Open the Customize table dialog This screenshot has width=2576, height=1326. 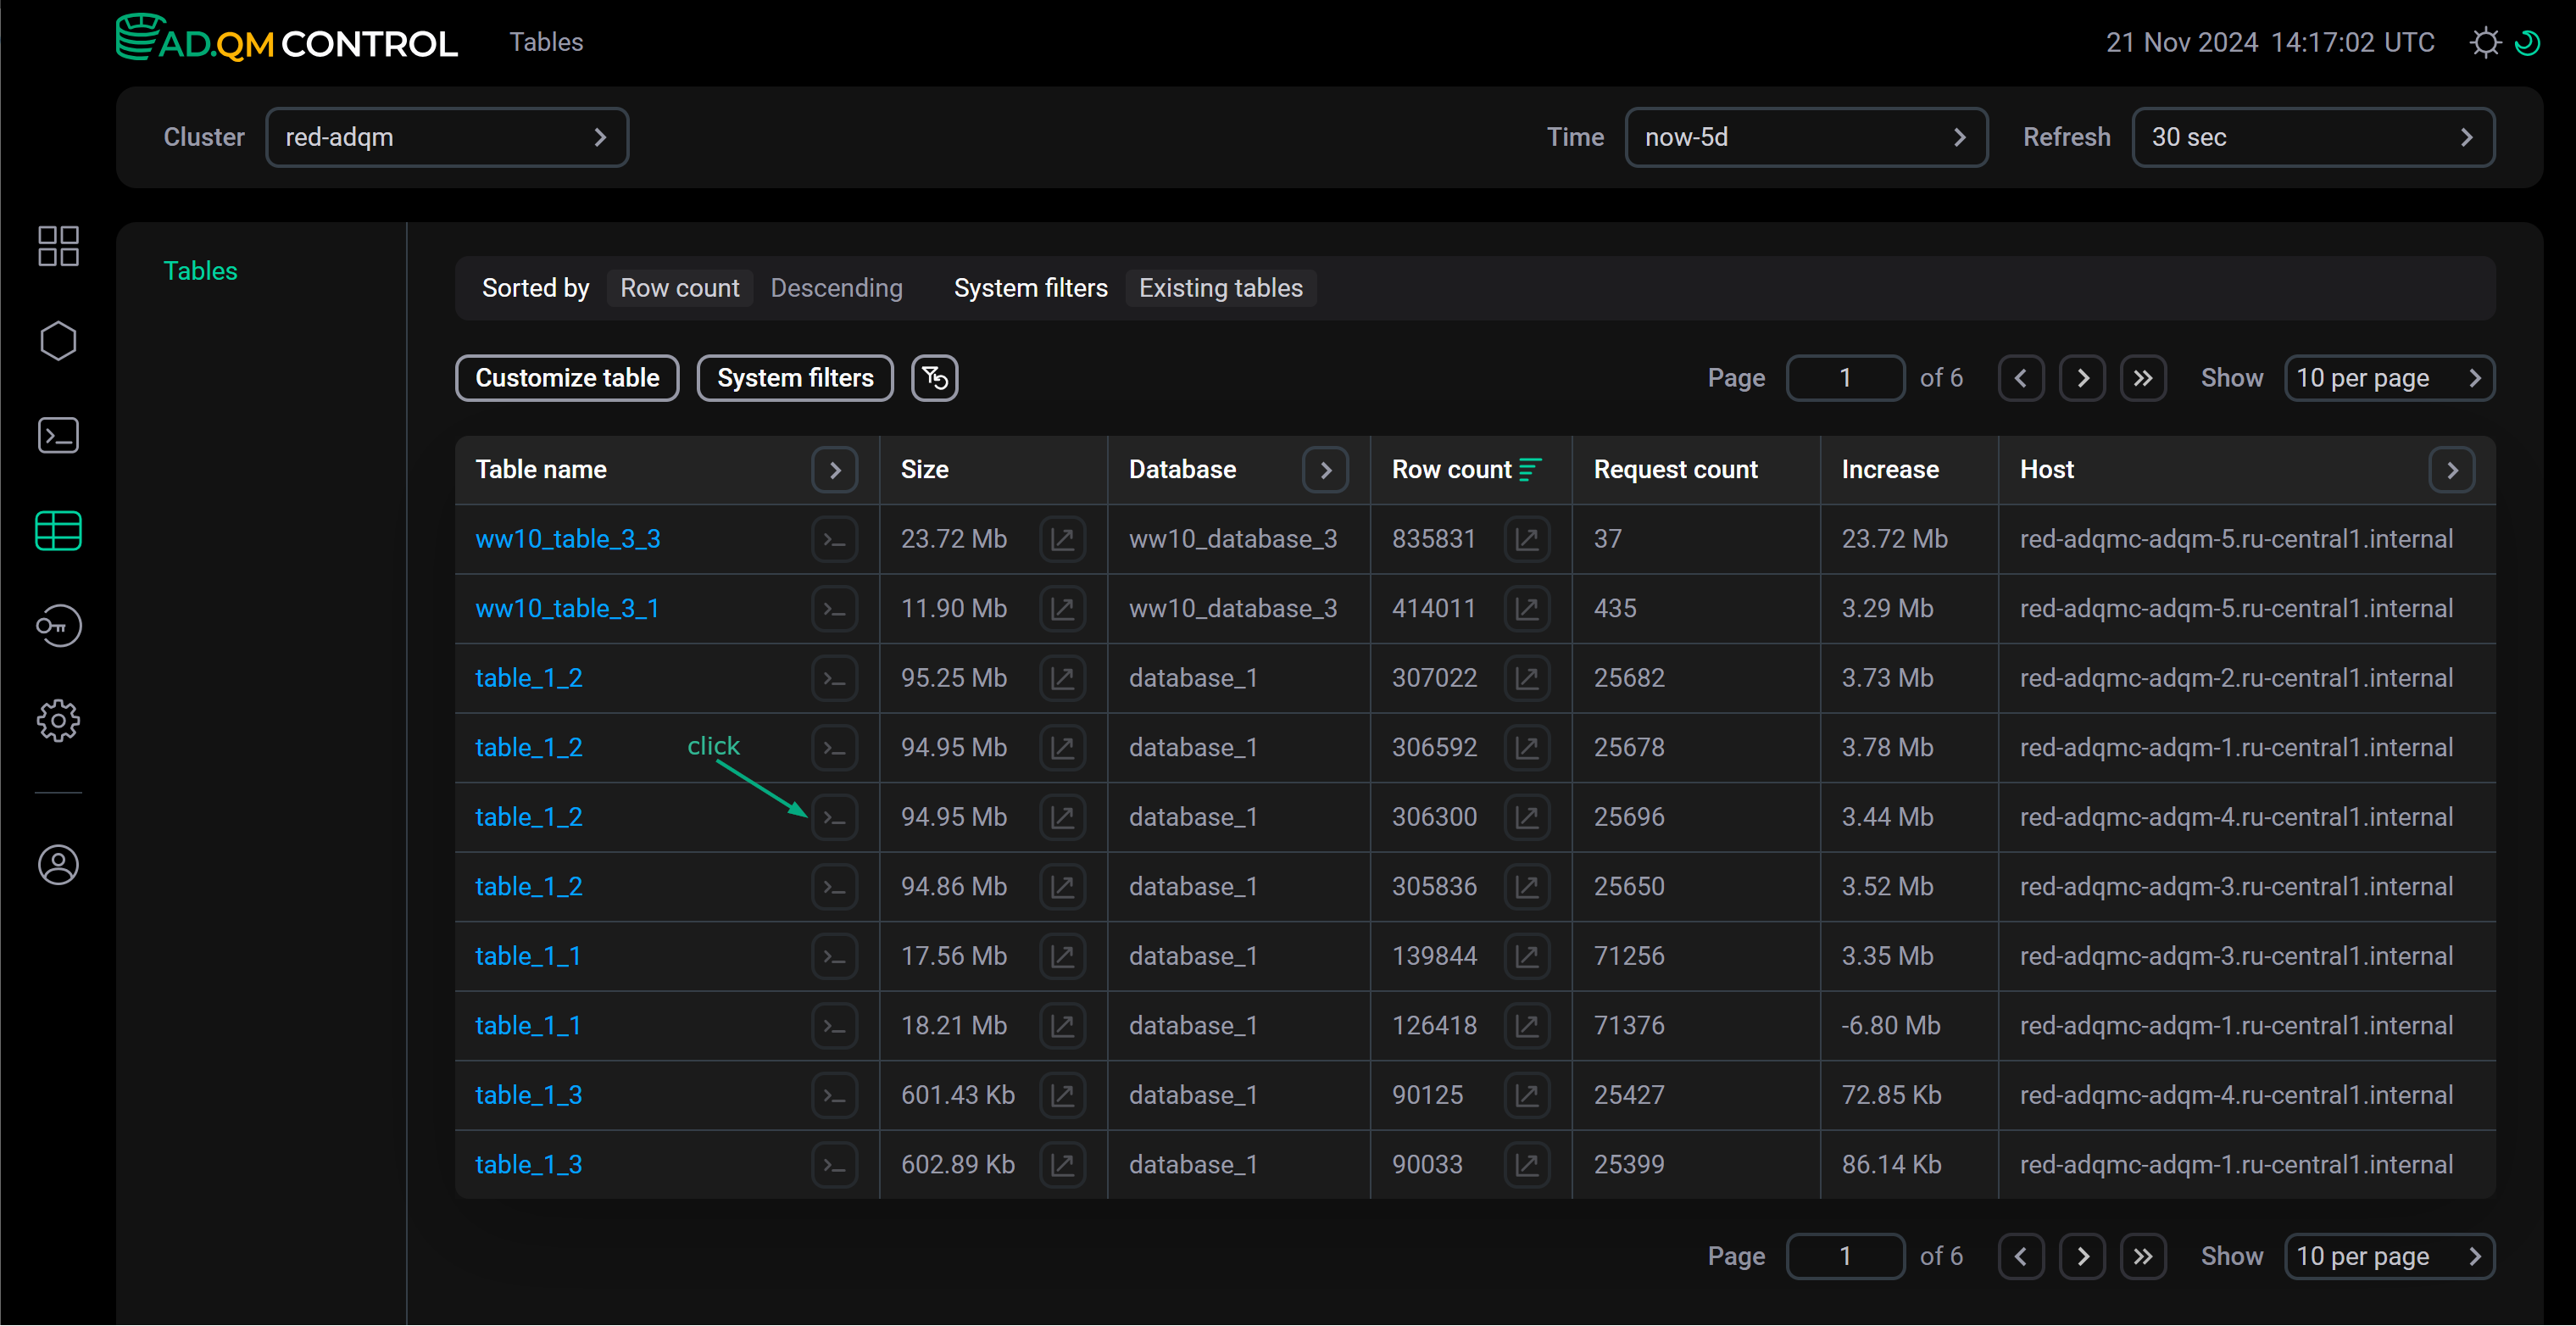(566, 377)
